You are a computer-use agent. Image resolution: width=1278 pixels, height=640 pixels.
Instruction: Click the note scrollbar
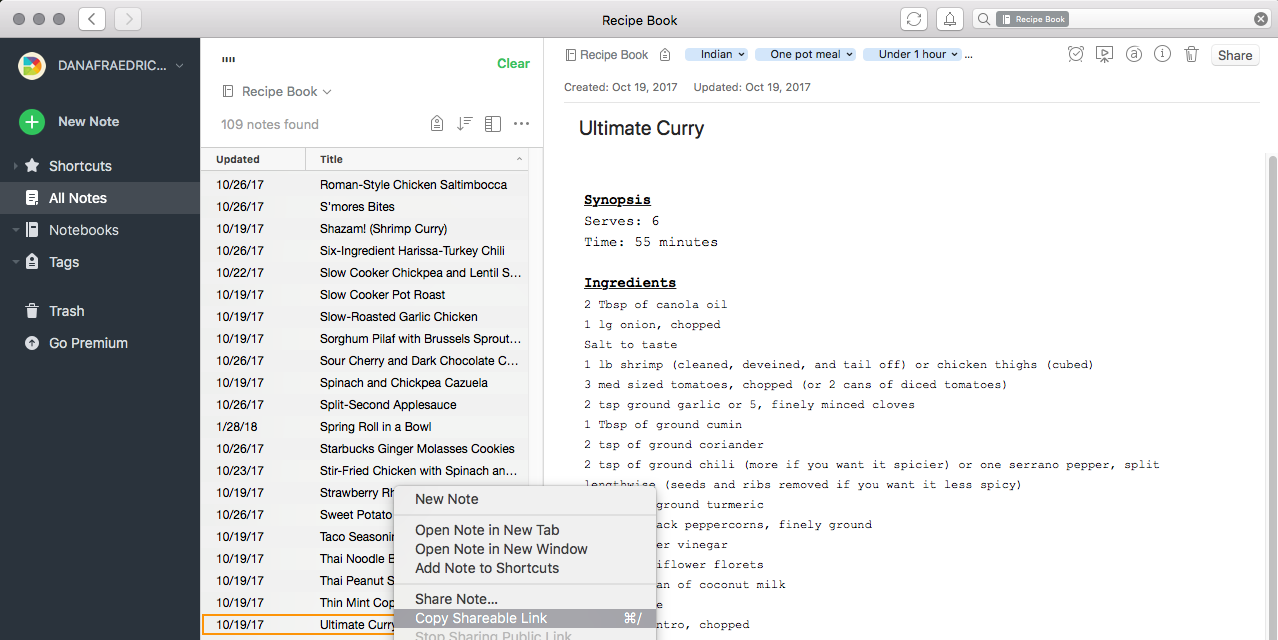1272,397
